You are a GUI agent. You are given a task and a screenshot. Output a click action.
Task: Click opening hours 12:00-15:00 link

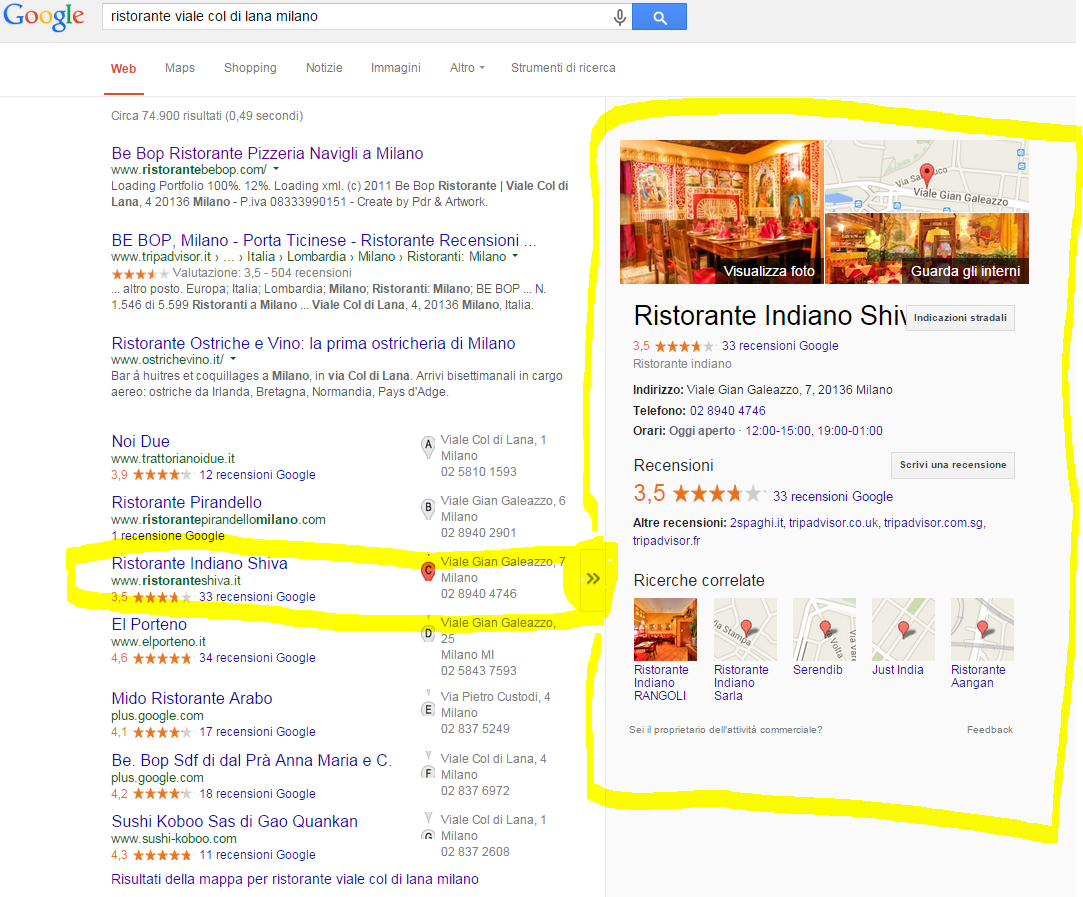tap(814, 430)
